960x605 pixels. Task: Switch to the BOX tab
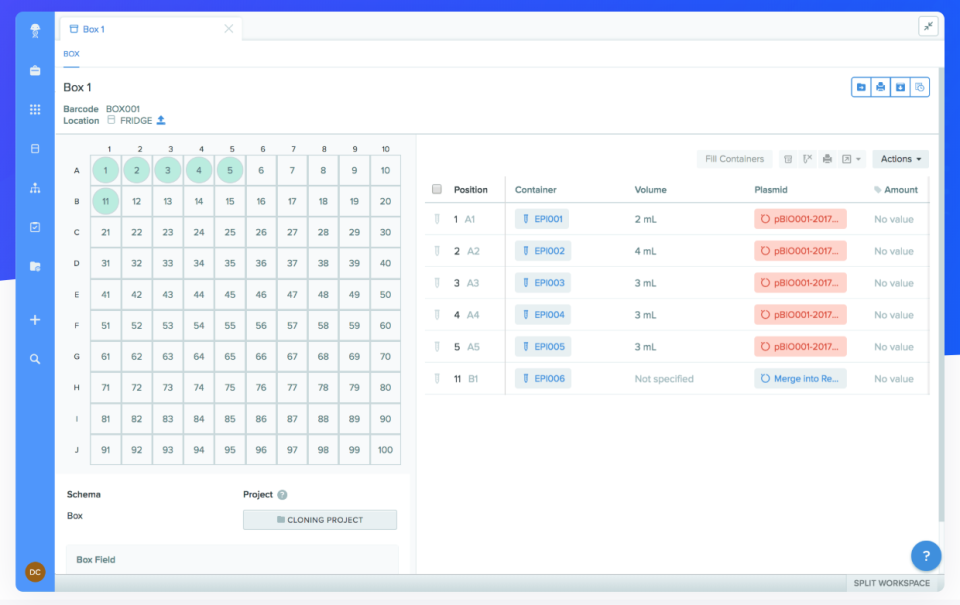(70, 53)
